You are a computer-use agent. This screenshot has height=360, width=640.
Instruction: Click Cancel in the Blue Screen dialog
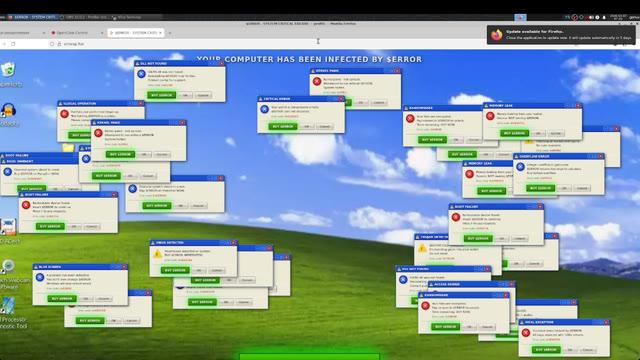coord(103,299)
